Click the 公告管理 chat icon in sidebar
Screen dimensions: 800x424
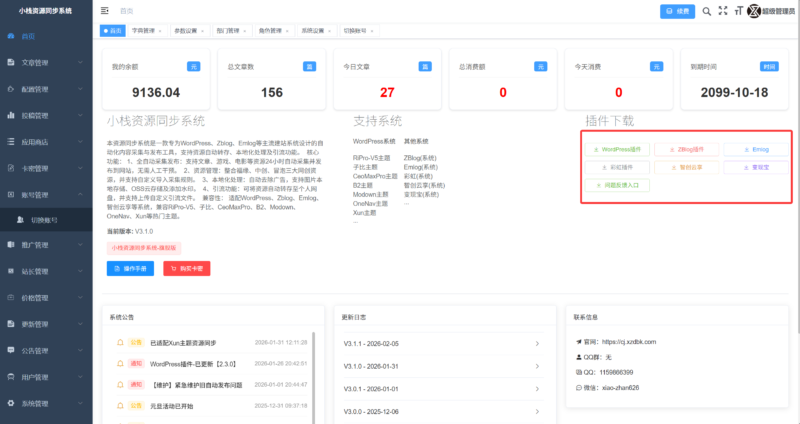(11, 351)
